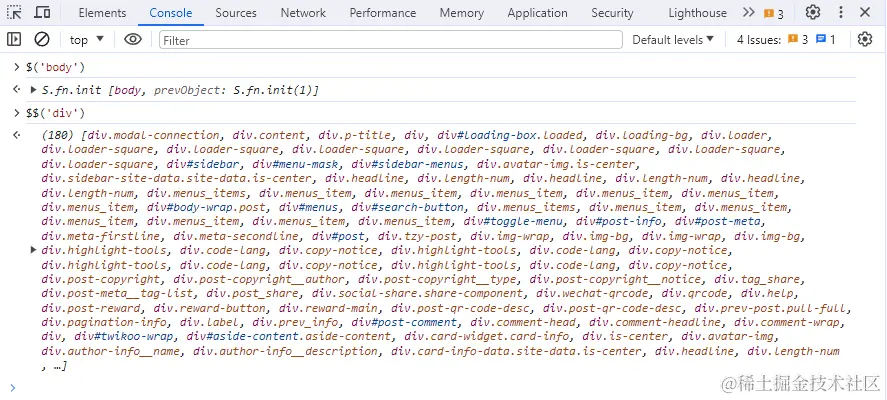Viewport: 887px width, 400px height.
Task: Open the 4 Issues link
Action: [x=759, y=40]
